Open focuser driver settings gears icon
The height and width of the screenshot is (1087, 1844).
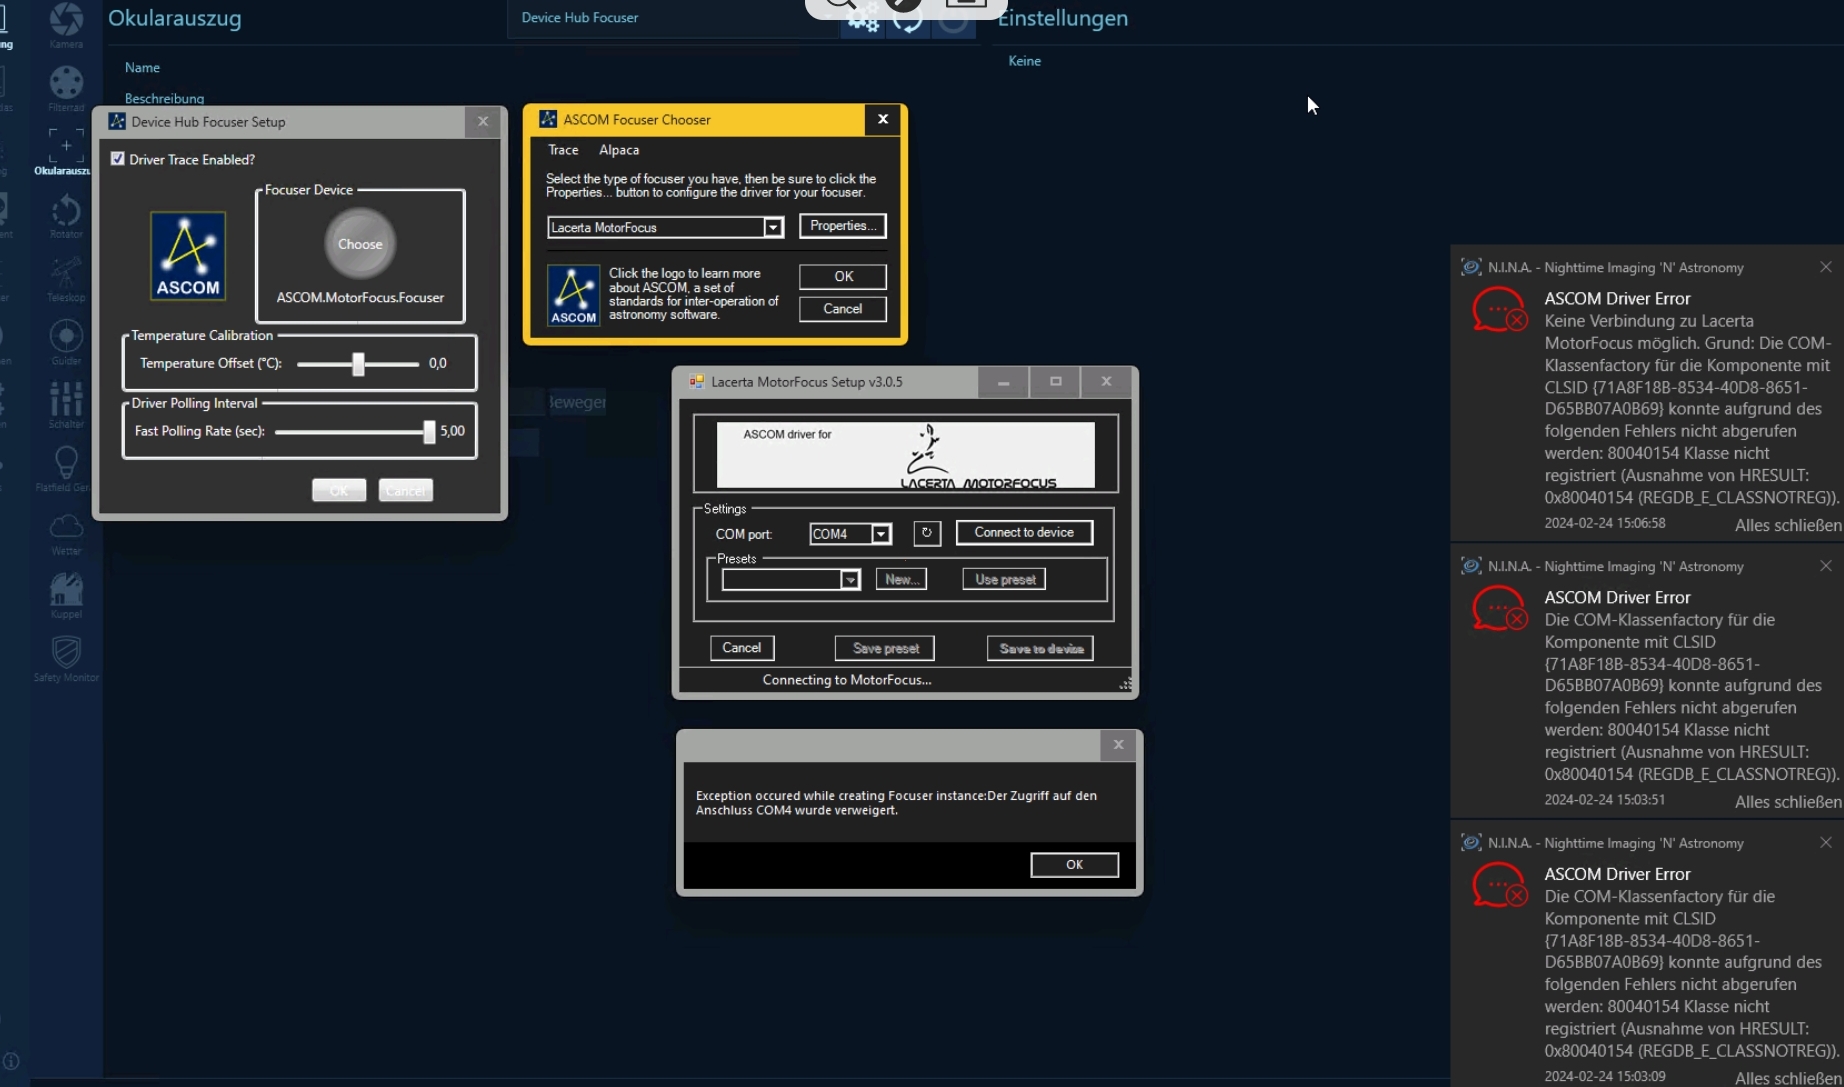[x=862, y=19]
